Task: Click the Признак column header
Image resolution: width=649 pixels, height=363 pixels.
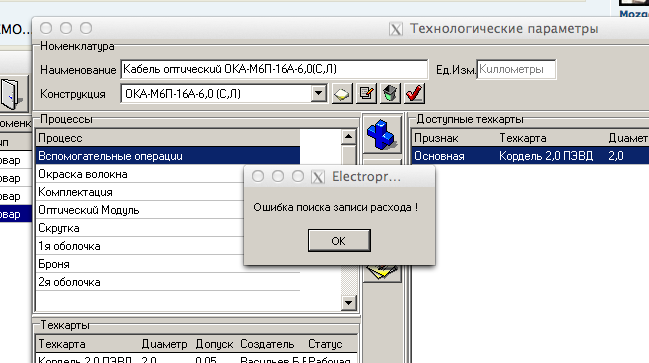Action: pos(436,138)
